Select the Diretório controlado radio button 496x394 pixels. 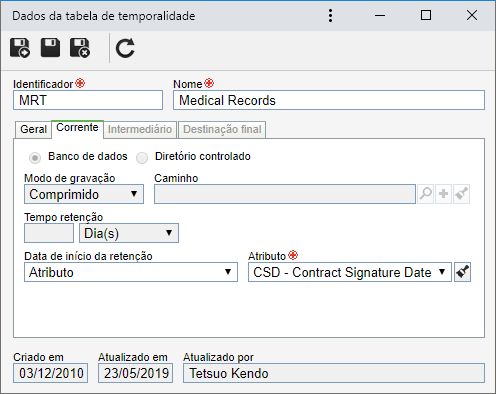coord(142,158)
